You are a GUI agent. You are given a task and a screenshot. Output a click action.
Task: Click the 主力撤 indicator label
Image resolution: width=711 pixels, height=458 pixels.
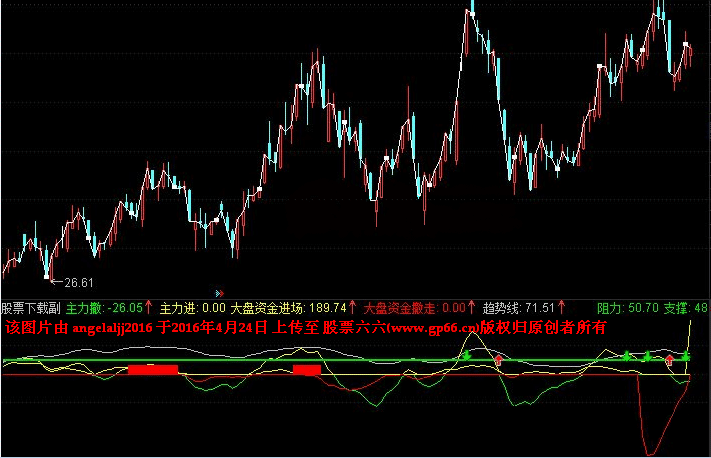point(84,308)
